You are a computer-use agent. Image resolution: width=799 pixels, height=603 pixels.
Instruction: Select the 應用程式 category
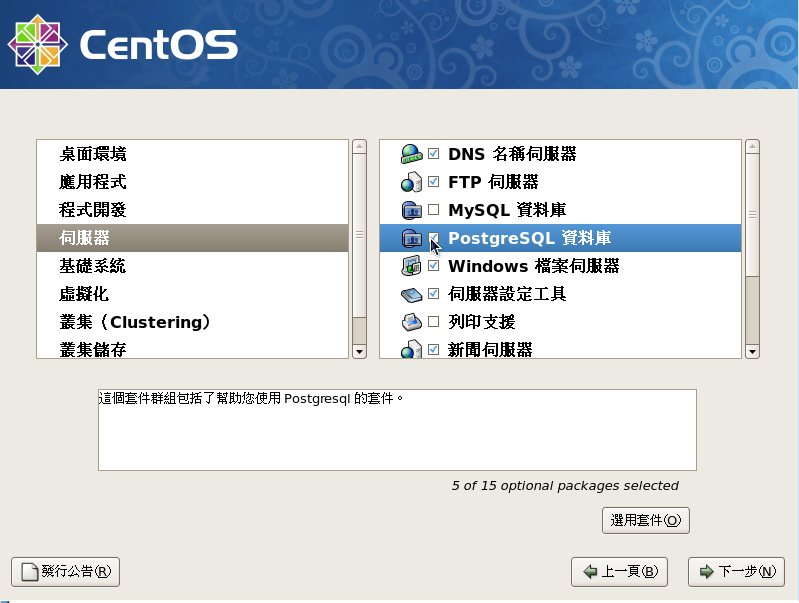click(x=193, y=182)
